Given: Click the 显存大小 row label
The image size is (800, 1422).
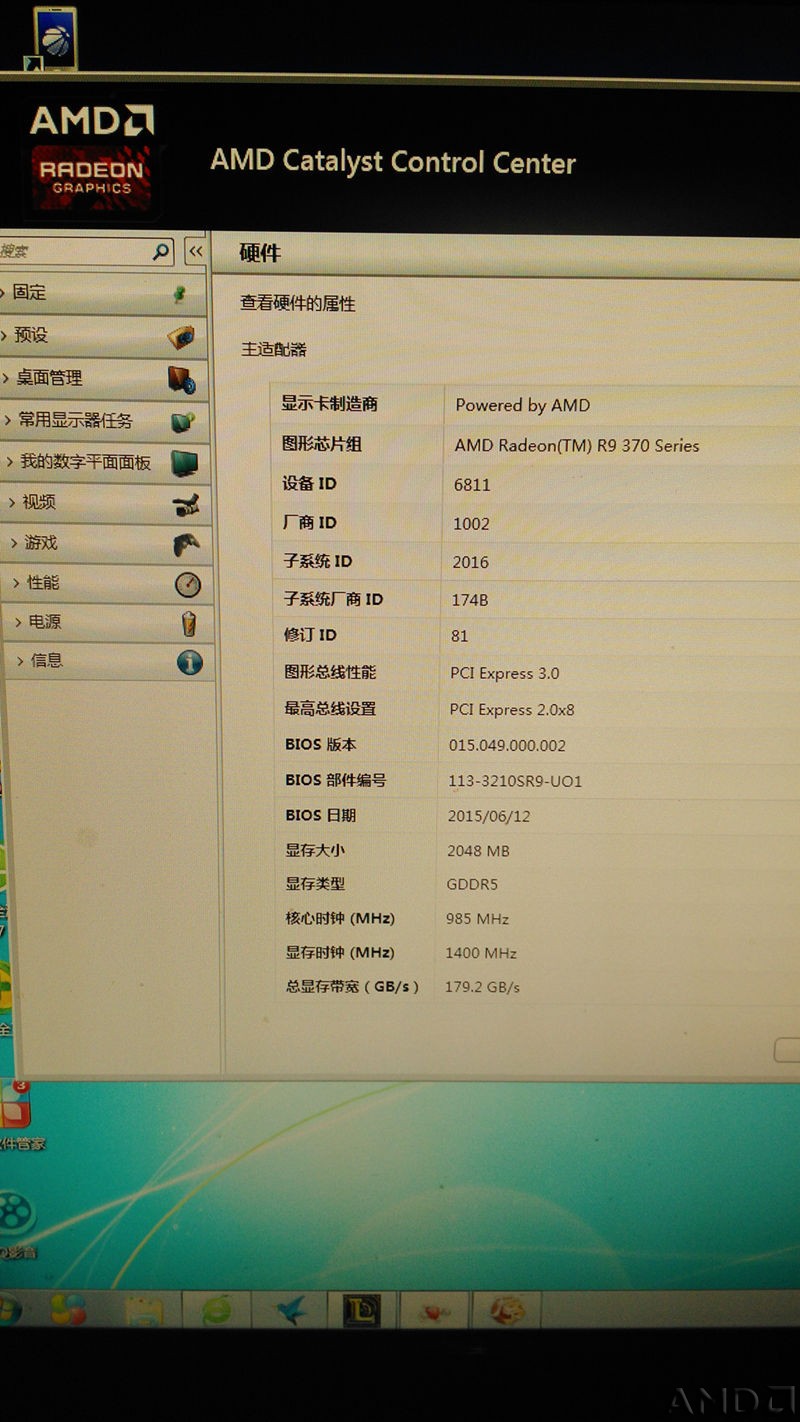Looking at the screenshot, I should pos(315,850).
